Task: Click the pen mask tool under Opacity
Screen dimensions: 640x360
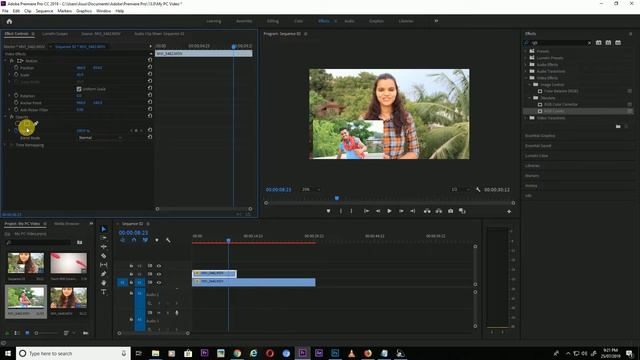Action: tap(36, 123)
